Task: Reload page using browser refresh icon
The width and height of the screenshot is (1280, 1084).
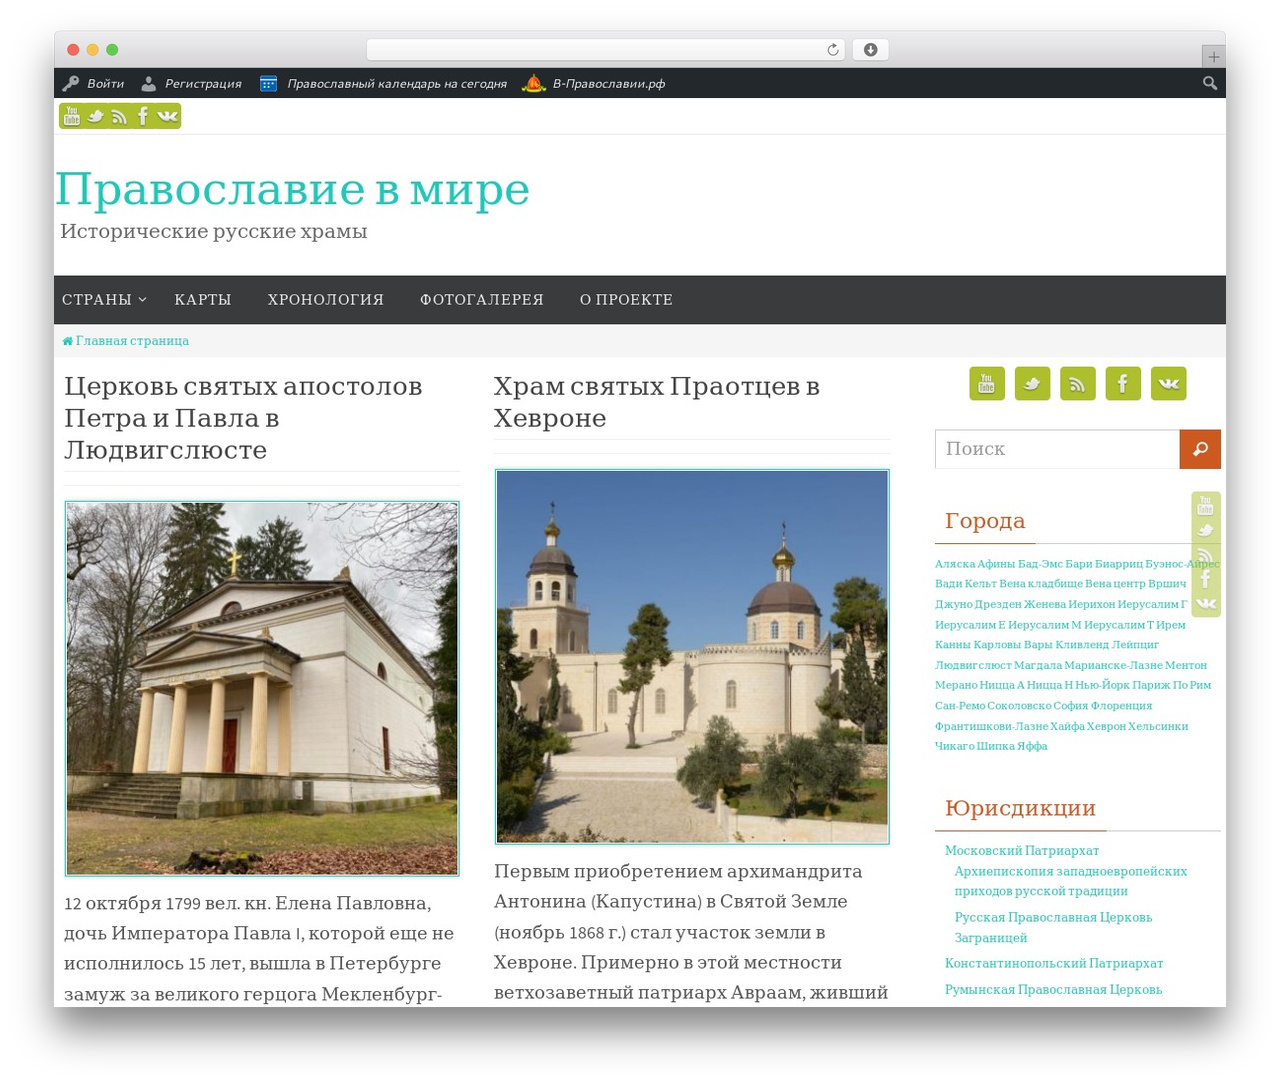Action: tap(833, 50)
